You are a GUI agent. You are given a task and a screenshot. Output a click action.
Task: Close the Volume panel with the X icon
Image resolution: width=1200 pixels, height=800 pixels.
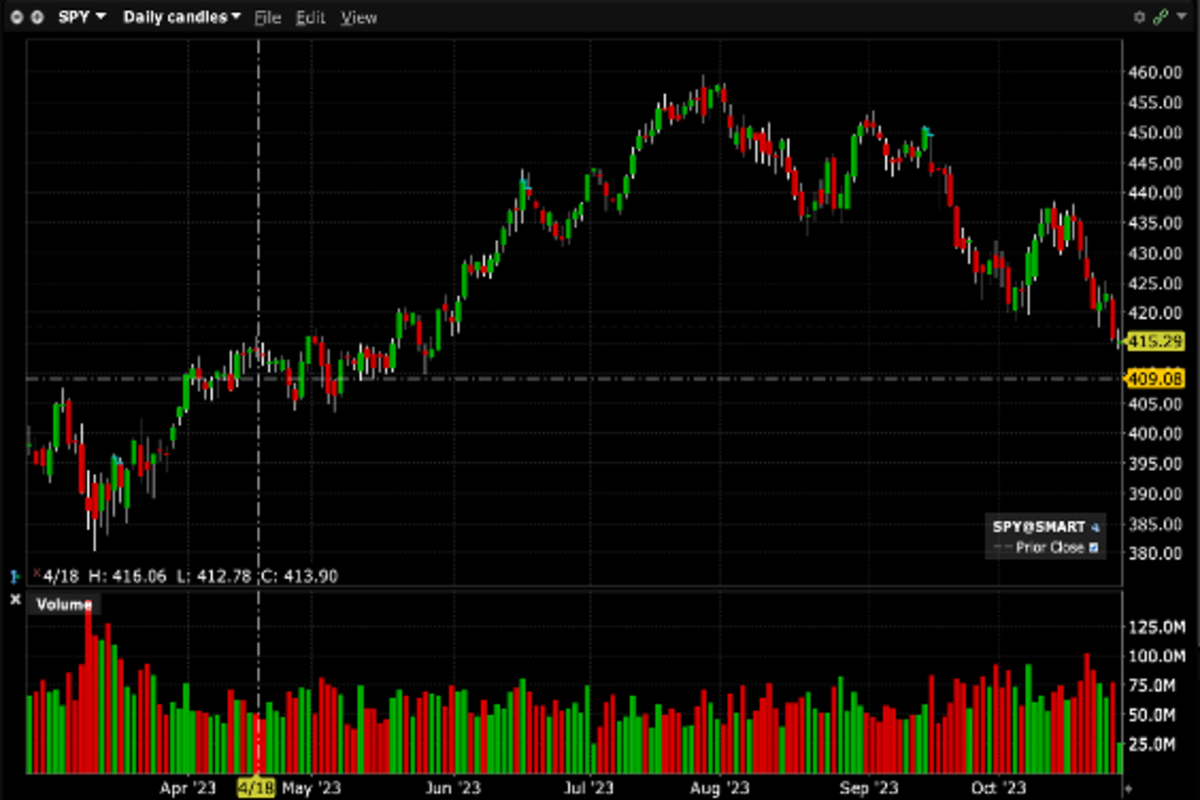[x=15, y=600]
